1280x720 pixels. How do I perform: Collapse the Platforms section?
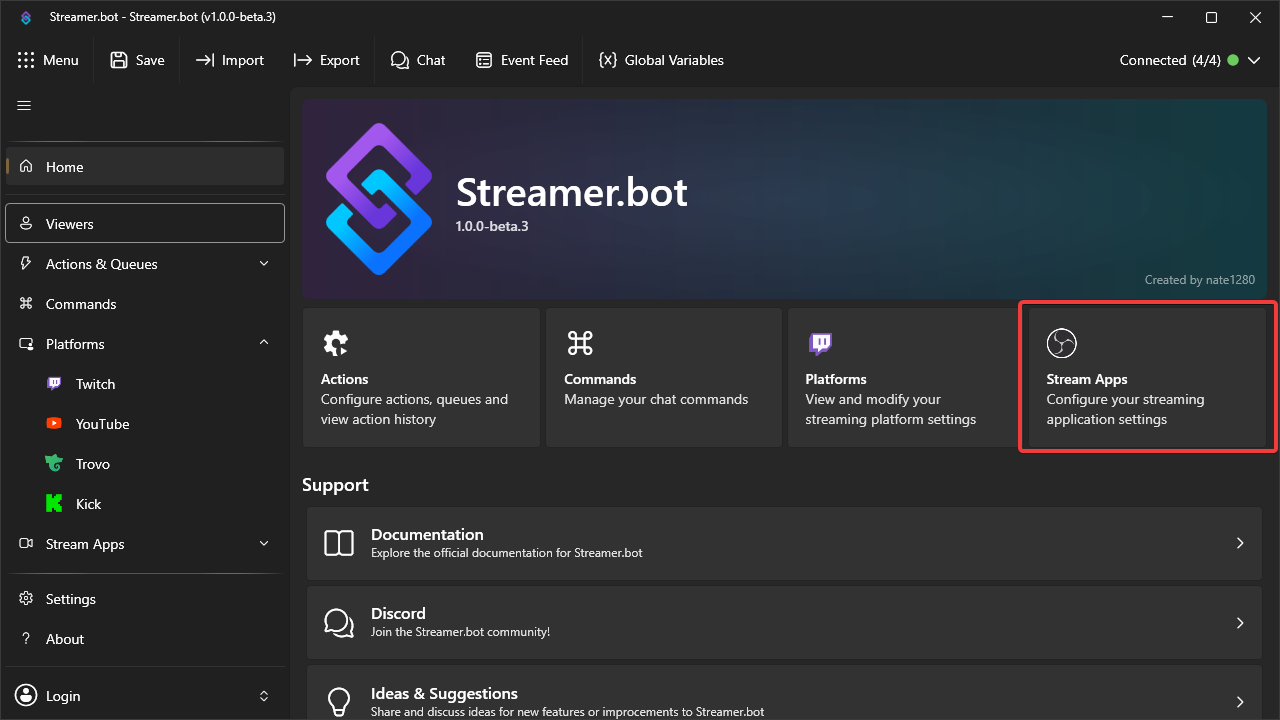tap(263, 343)
